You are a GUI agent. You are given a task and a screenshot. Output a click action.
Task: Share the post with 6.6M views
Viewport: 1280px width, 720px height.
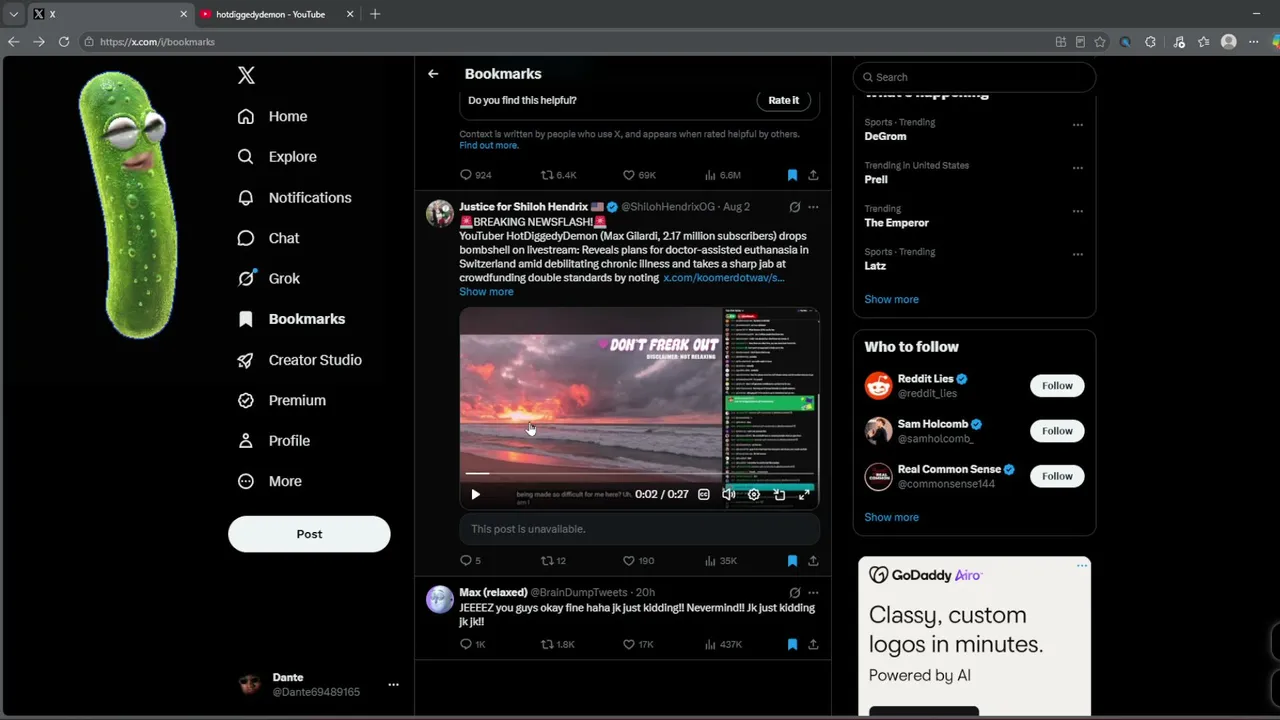pos(813,175)
